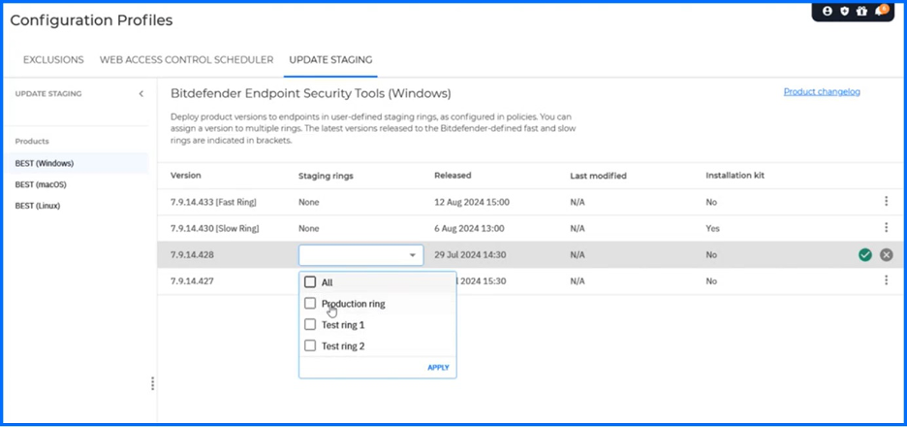The height and width of the screenshot is (428, 908).
Task: Open the user account icon
Action: [x=827, y=11]
